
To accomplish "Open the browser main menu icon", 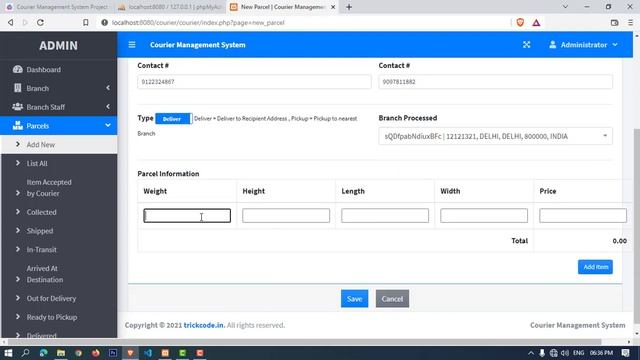I will [x=631, y=23].
